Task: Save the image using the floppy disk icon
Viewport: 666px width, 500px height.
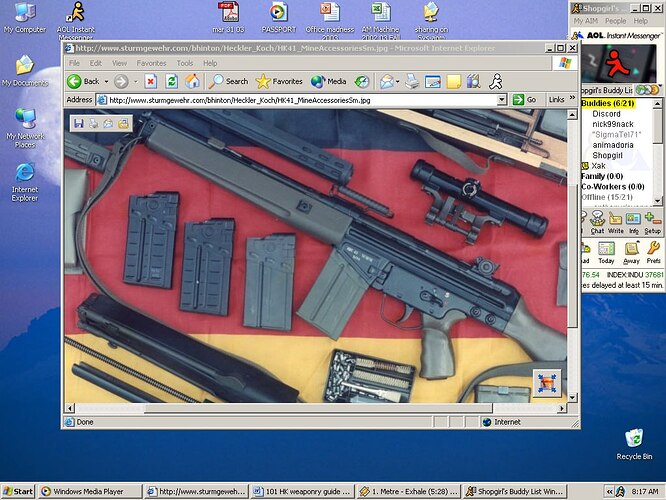Action: pyautogui.click(x=78, y=122)
